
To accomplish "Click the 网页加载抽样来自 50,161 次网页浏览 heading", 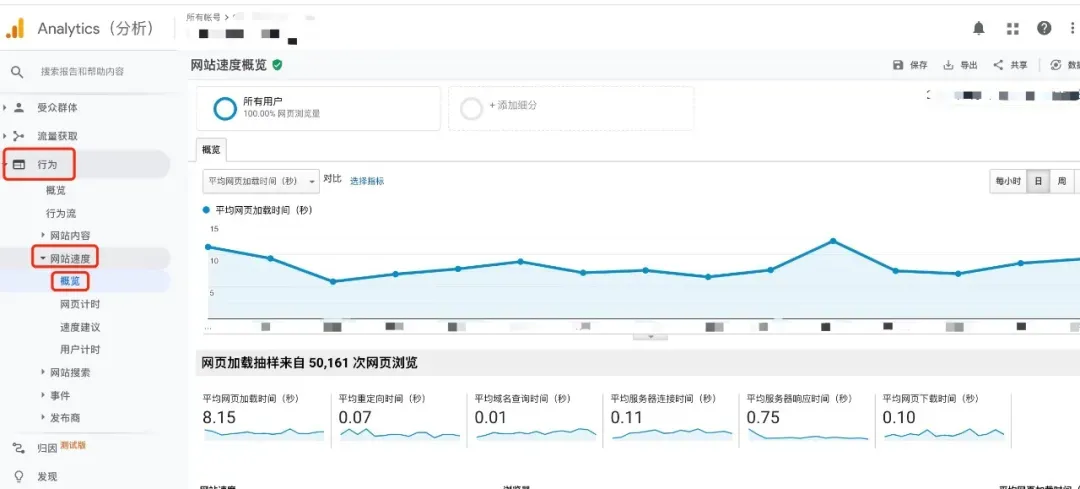I will [x=310, y=363].
